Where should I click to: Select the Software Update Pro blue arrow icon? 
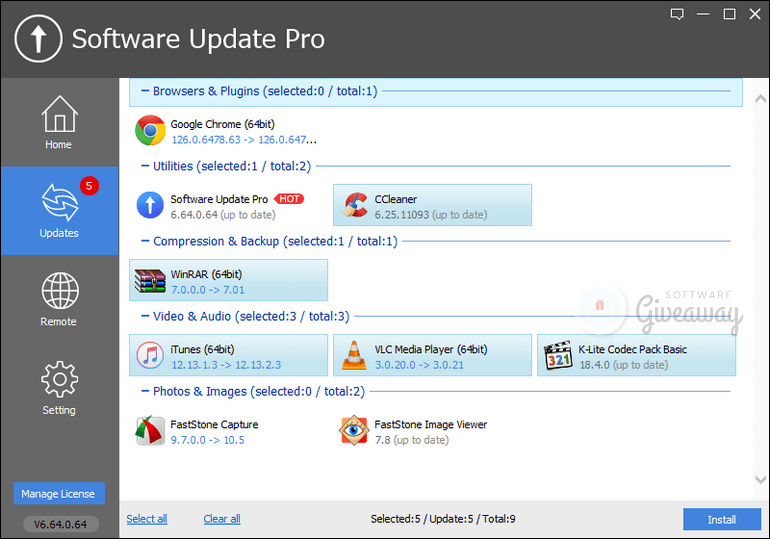click(150, 205)
